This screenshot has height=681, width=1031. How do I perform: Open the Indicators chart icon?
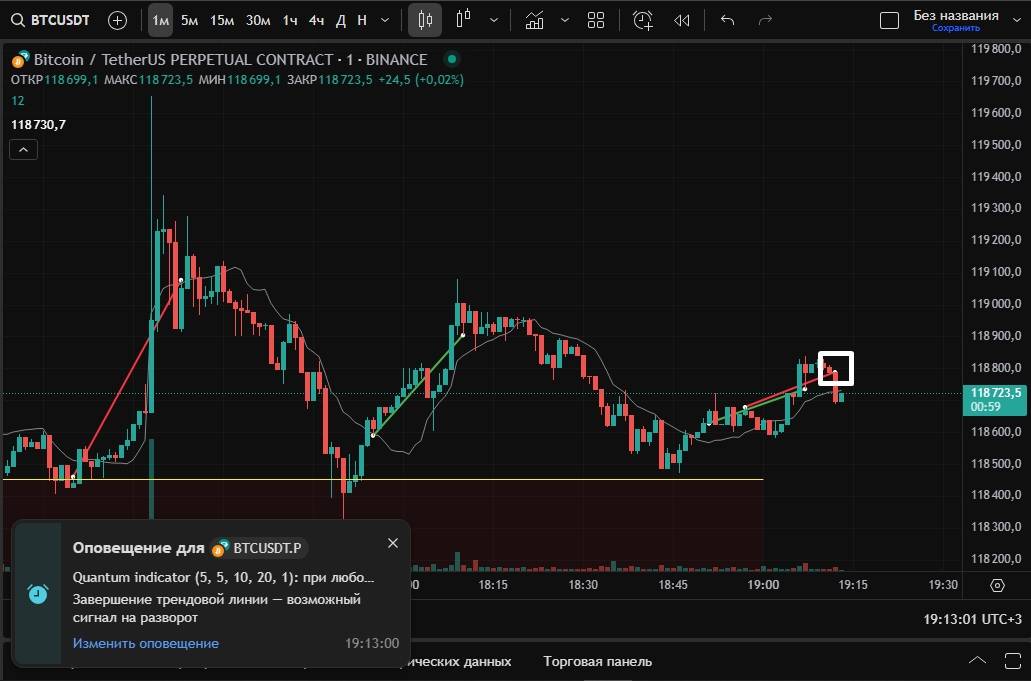(x=535, y=20)
